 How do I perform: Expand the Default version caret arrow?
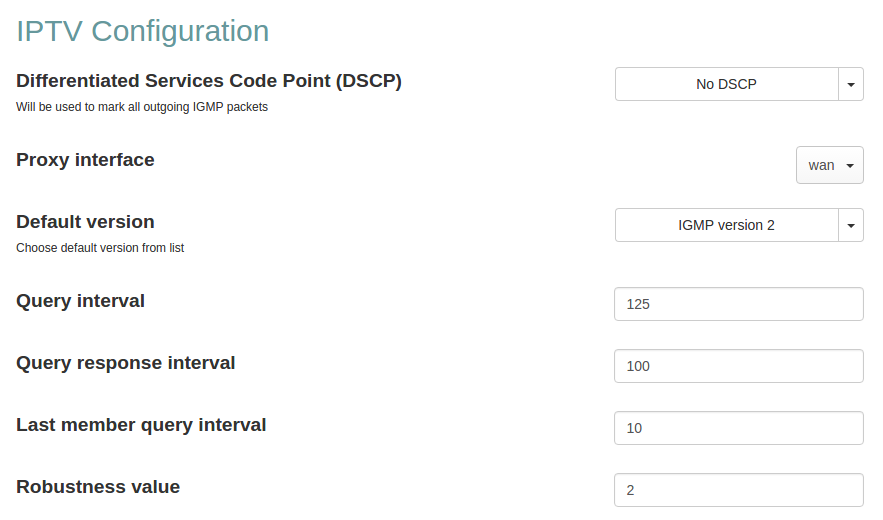(851, 225)
